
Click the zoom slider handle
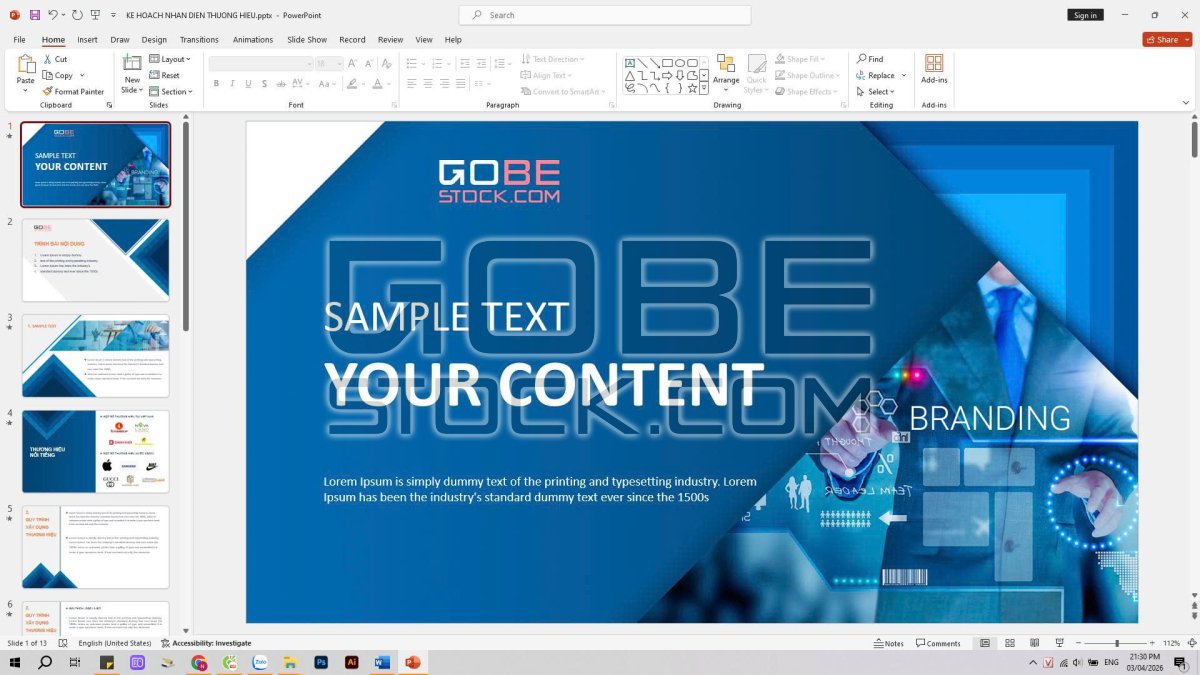1117,643
